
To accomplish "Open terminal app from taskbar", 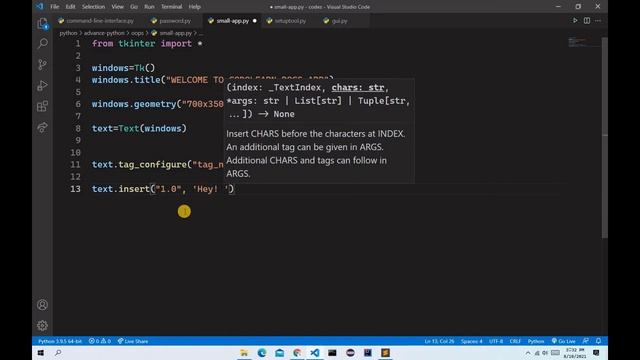I will click(x=332, y=353).
